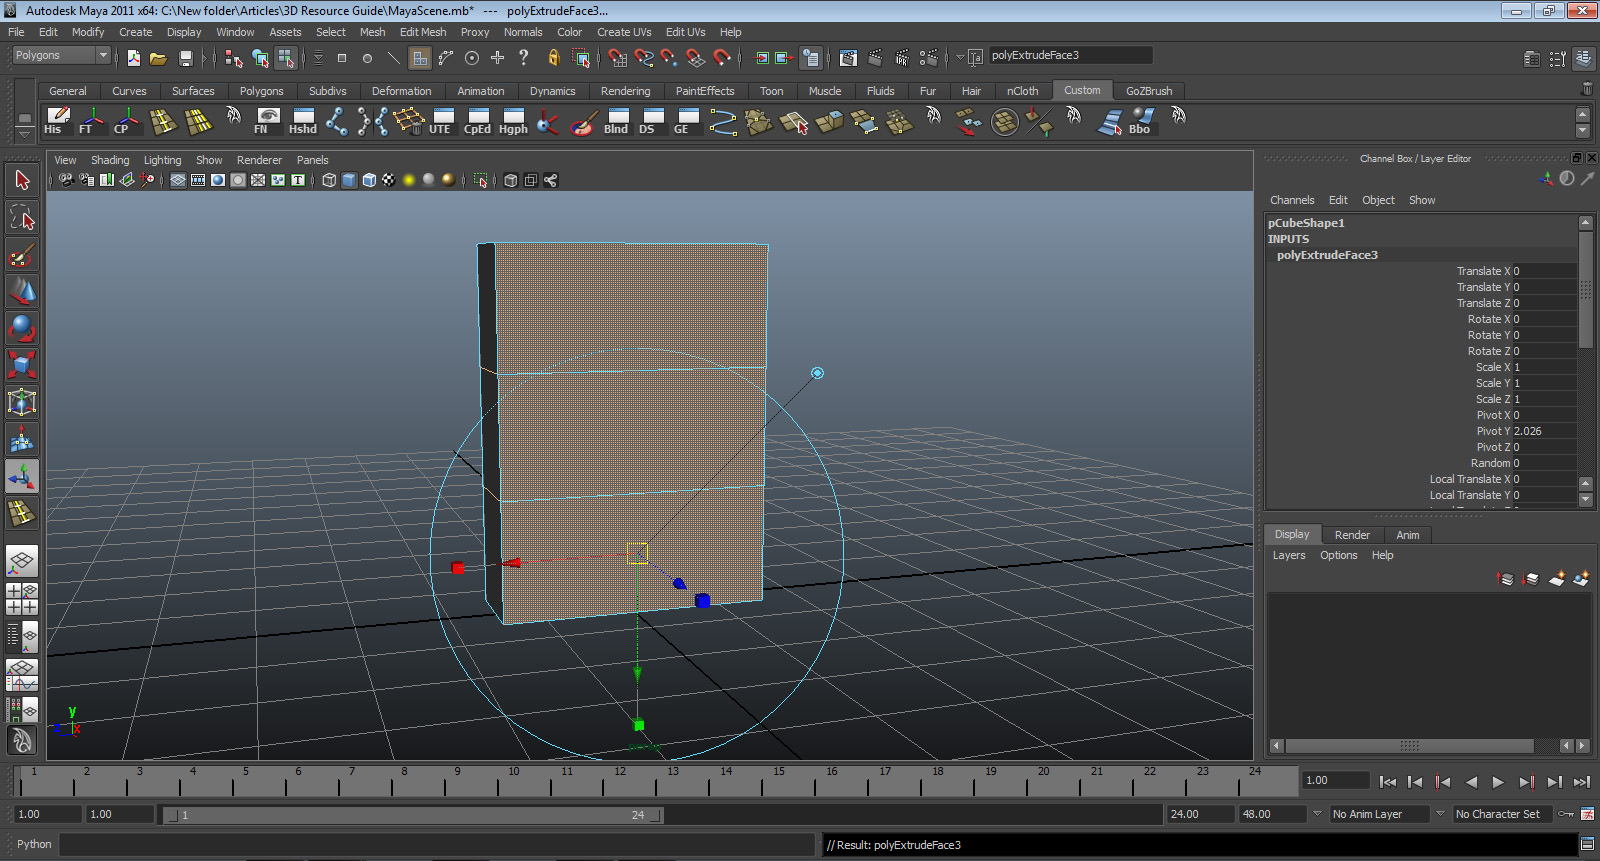Screen dimensions: 1600x861
Task: Save scene with the floppy disk icon
Action: [x=185, y=58]
